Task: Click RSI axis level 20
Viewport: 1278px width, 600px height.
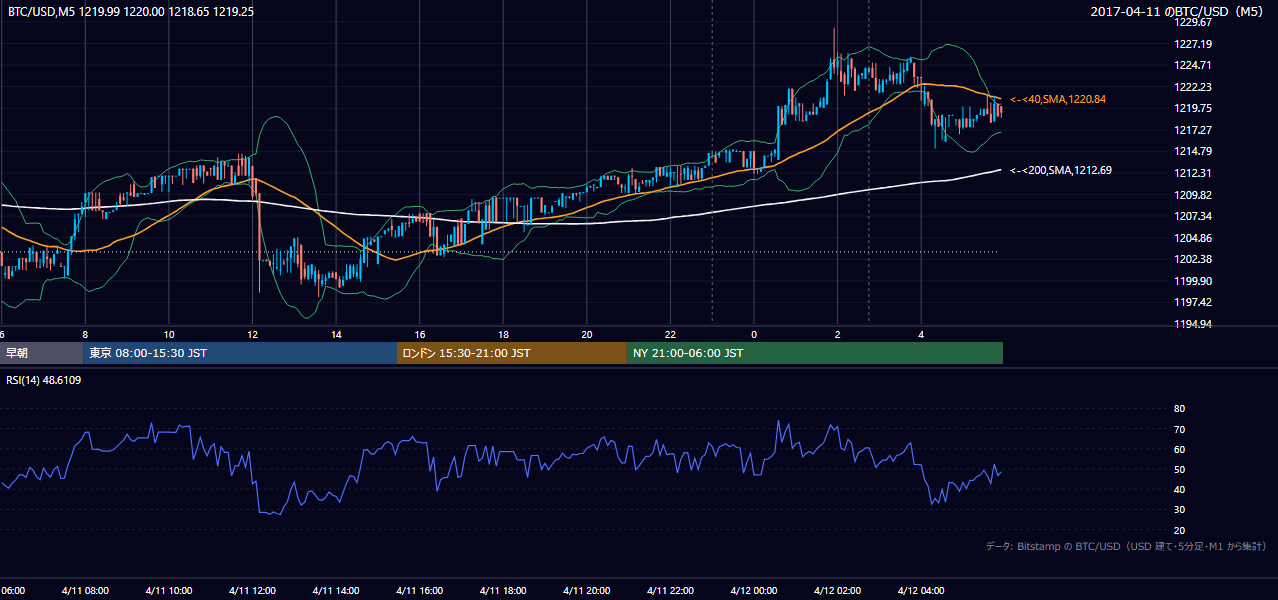Action: coord(1179,530)
